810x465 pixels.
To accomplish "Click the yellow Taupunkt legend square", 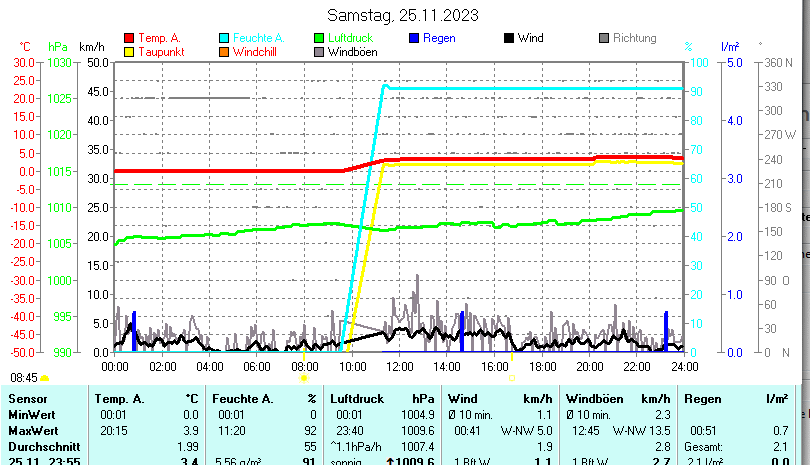I will [x=129, y=51].
